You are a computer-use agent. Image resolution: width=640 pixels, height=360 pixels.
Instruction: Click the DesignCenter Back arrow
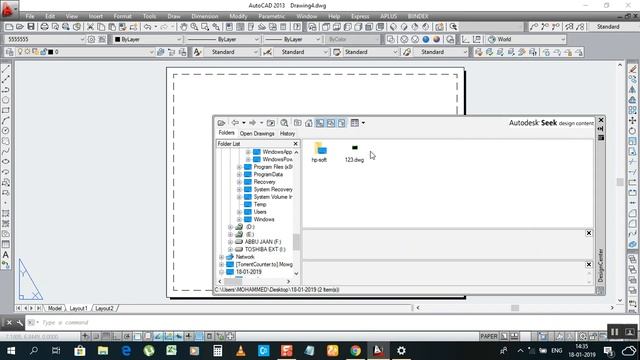tap(235, 123)
